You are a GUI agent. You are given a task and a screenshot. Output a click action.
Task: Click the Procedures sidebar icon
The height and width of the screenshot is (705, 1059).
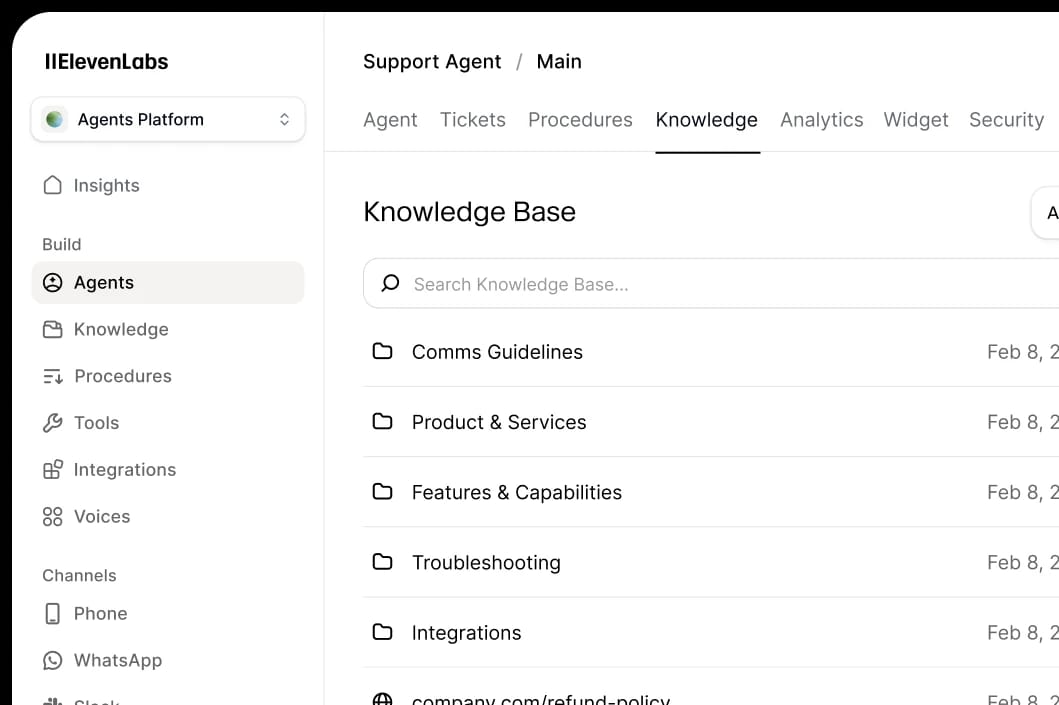click(x=53, y=376)
